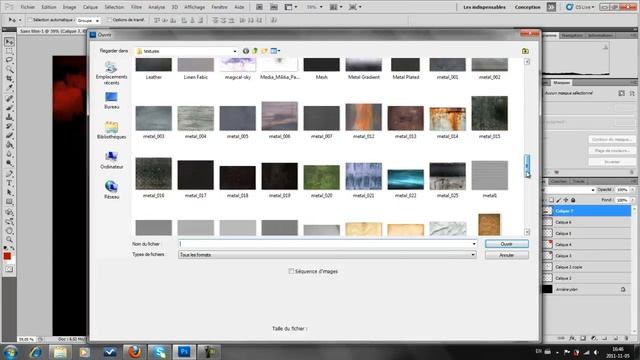Open the Calque menu
Screen dimensions: 640x360
tap(90, 7)
